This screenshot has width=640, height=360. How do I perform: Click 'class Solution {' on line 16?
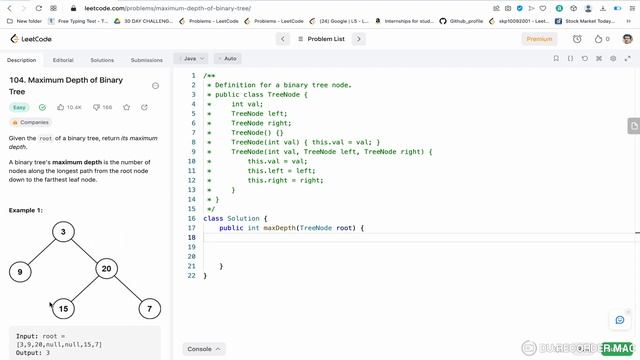(235, 218)
